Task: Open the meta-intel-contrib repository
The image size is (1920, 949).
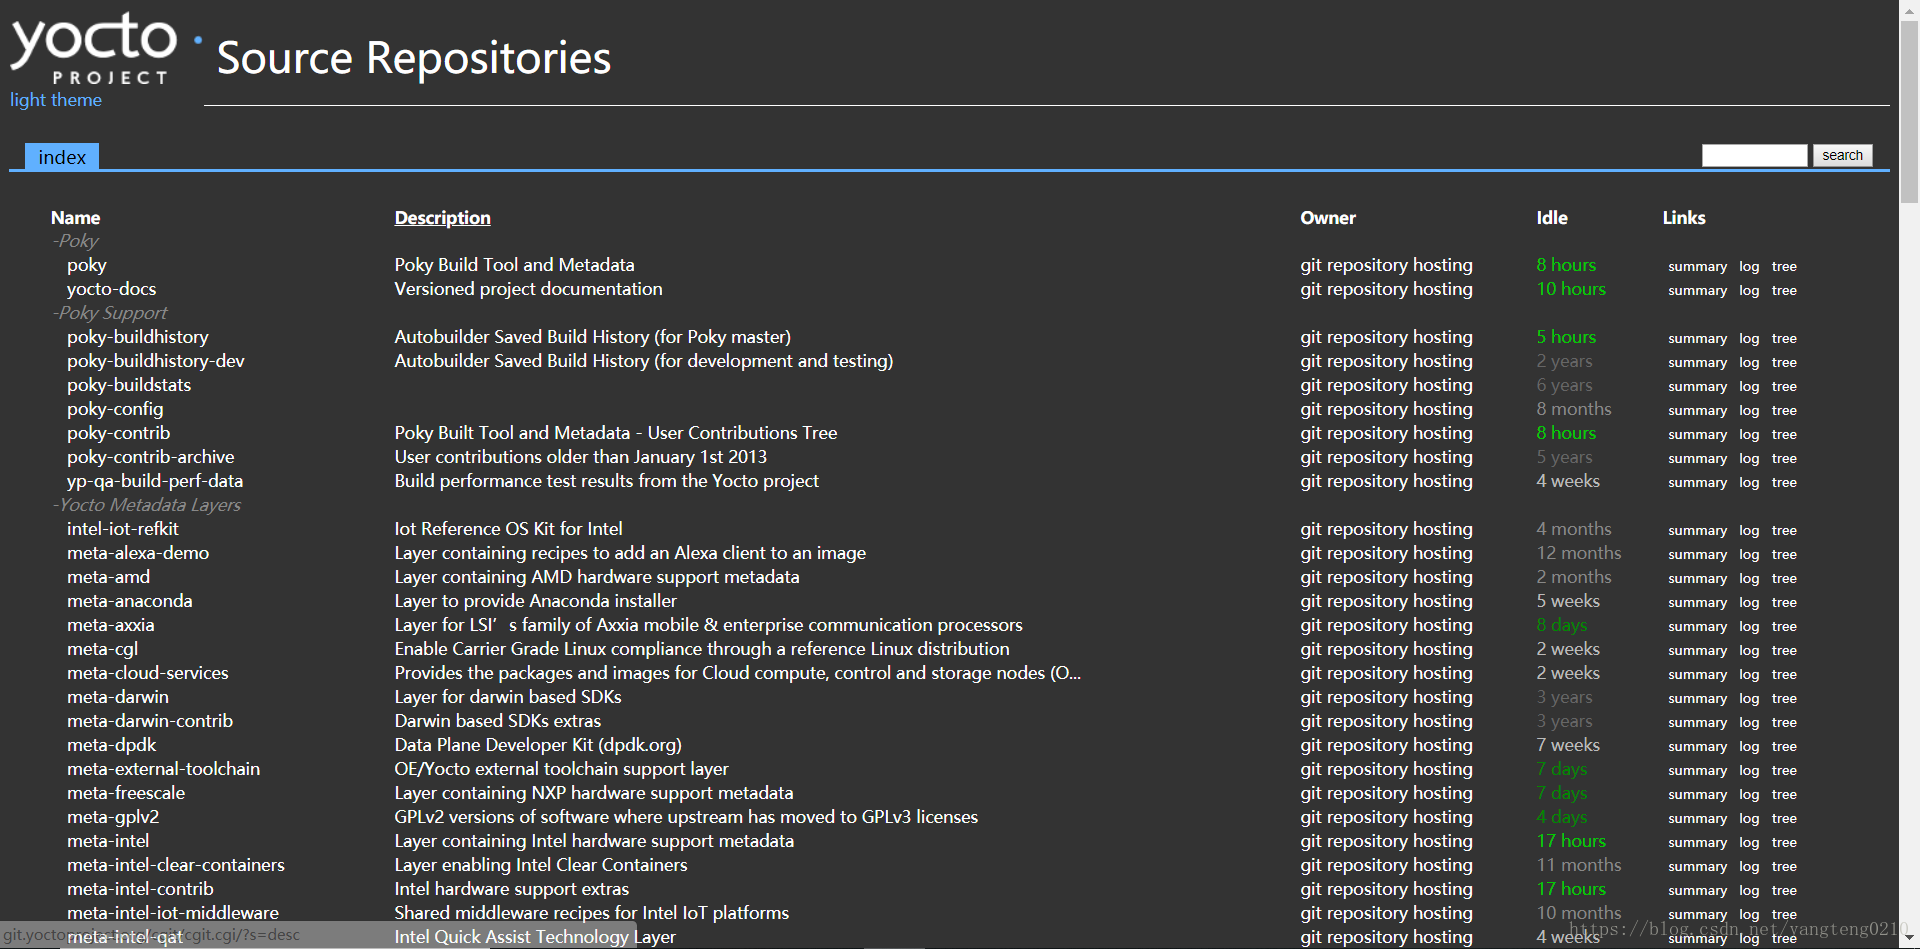Action: tap(140, 889)
